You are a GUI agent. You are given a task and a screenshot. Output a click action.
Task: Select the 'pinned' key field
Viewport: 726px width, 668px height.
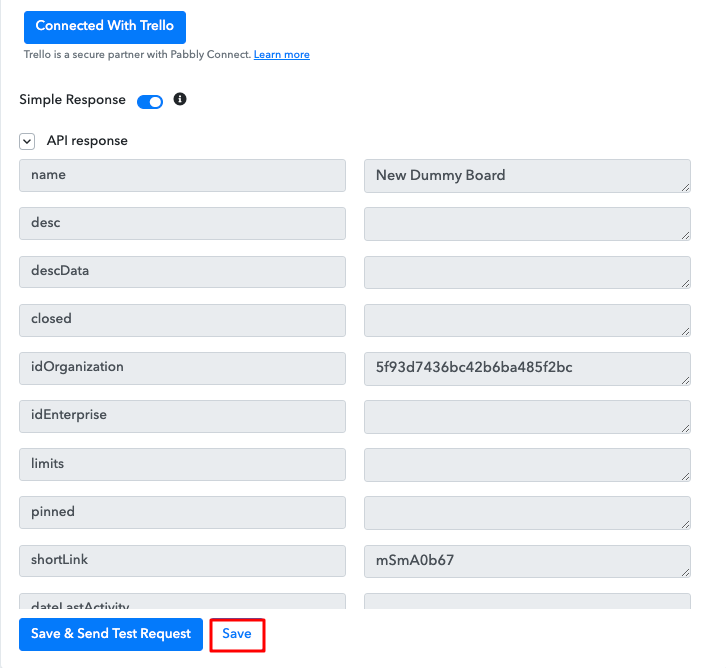tap(182, 512)
